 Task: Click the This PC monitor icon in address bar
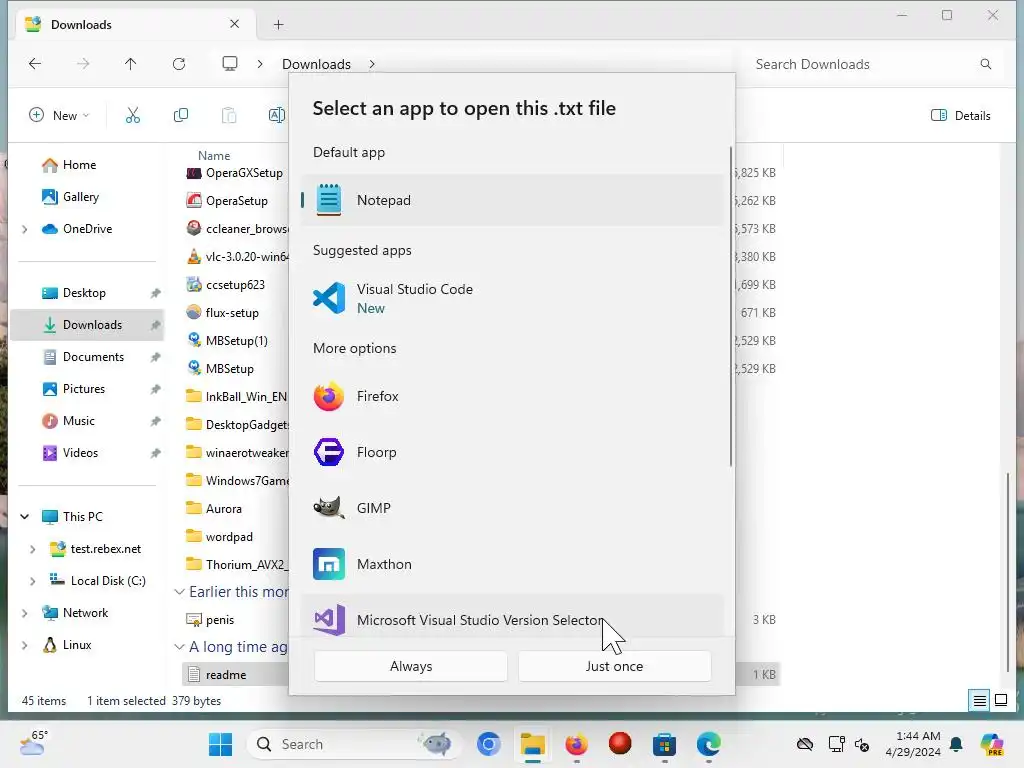click(230, 64)
